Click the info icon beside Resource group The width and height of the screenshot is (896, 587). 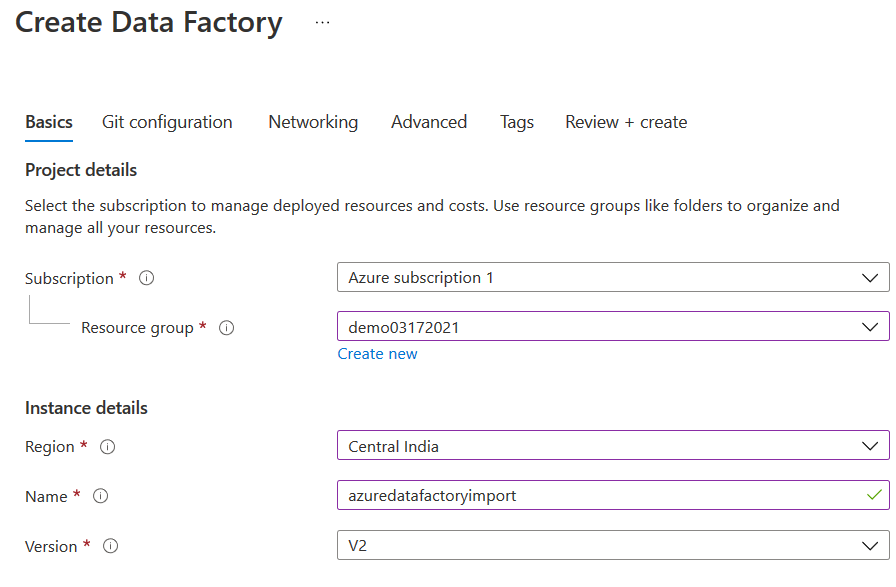click(226, 328)
